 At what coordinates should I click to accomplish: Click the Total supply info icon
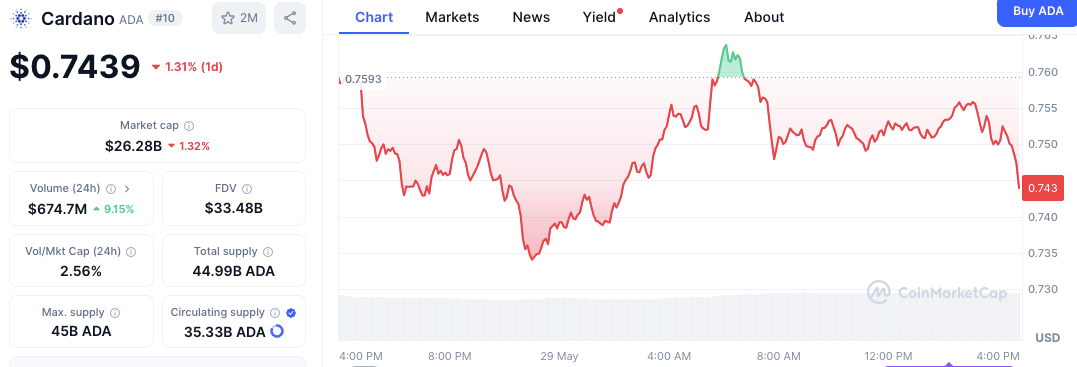point(268,252)
